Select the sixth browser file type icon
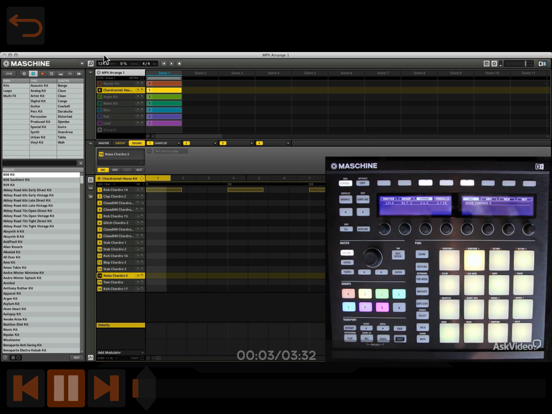Viewport: 552px width, 414px height. (x=70, y=74)
